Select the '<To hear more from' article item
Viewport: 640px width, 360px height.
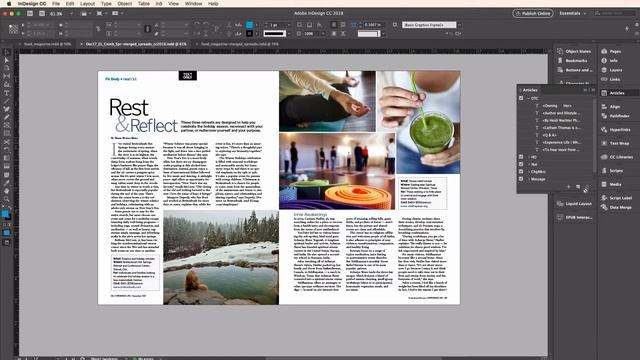point(561,150)
